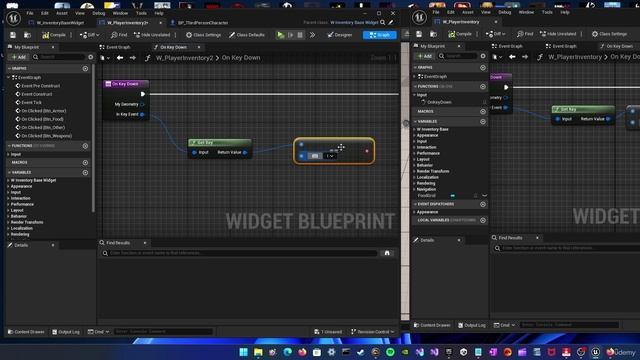Add new variable via VARIABLES plus icon, left
Viewport: 640px width, 360px height.
85,173
